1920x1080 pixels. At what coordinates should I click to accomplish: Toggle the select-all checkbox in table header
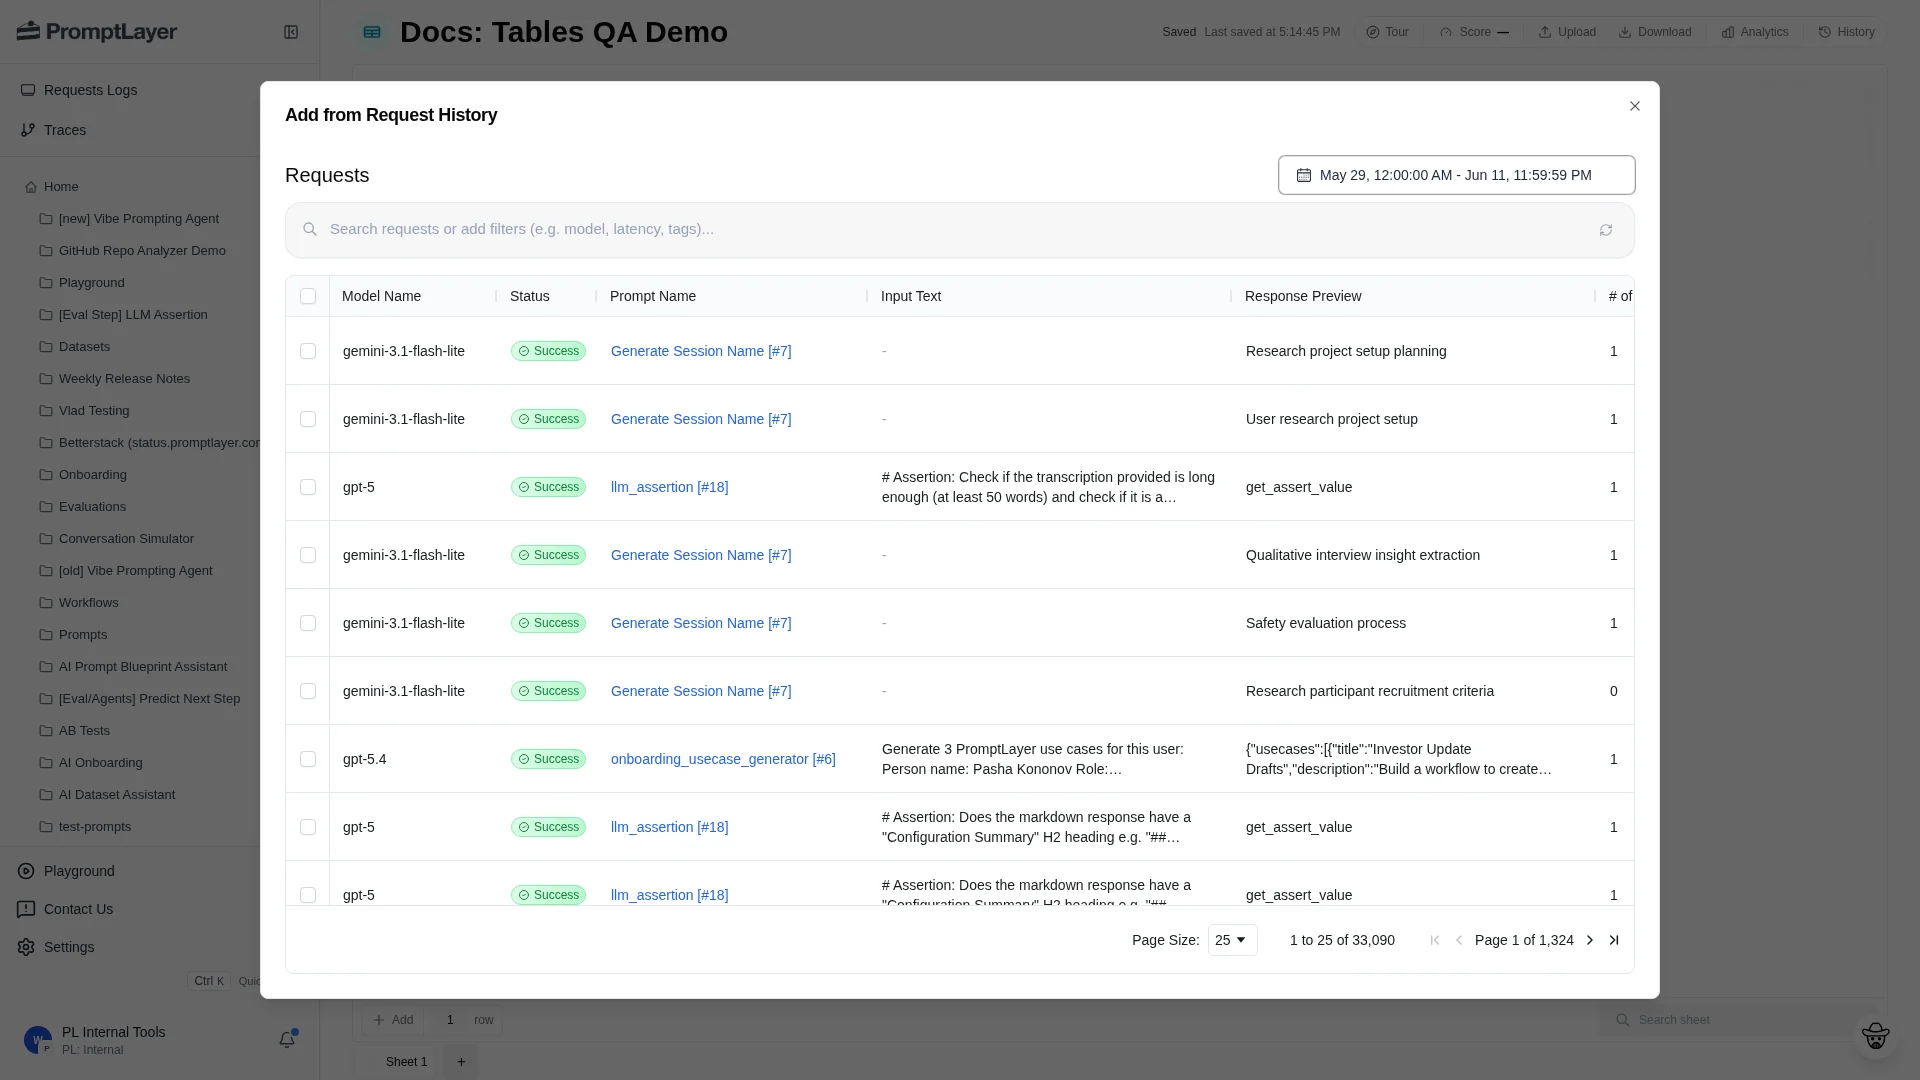tap(308, 296)
